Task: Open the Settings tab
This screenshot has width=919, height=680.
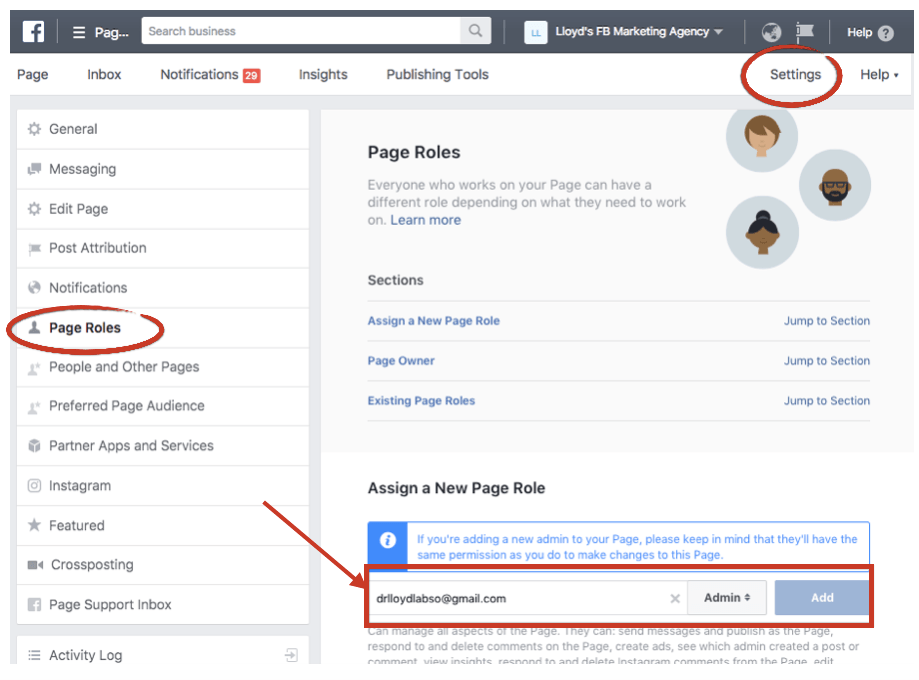Action: coord(795,74)
